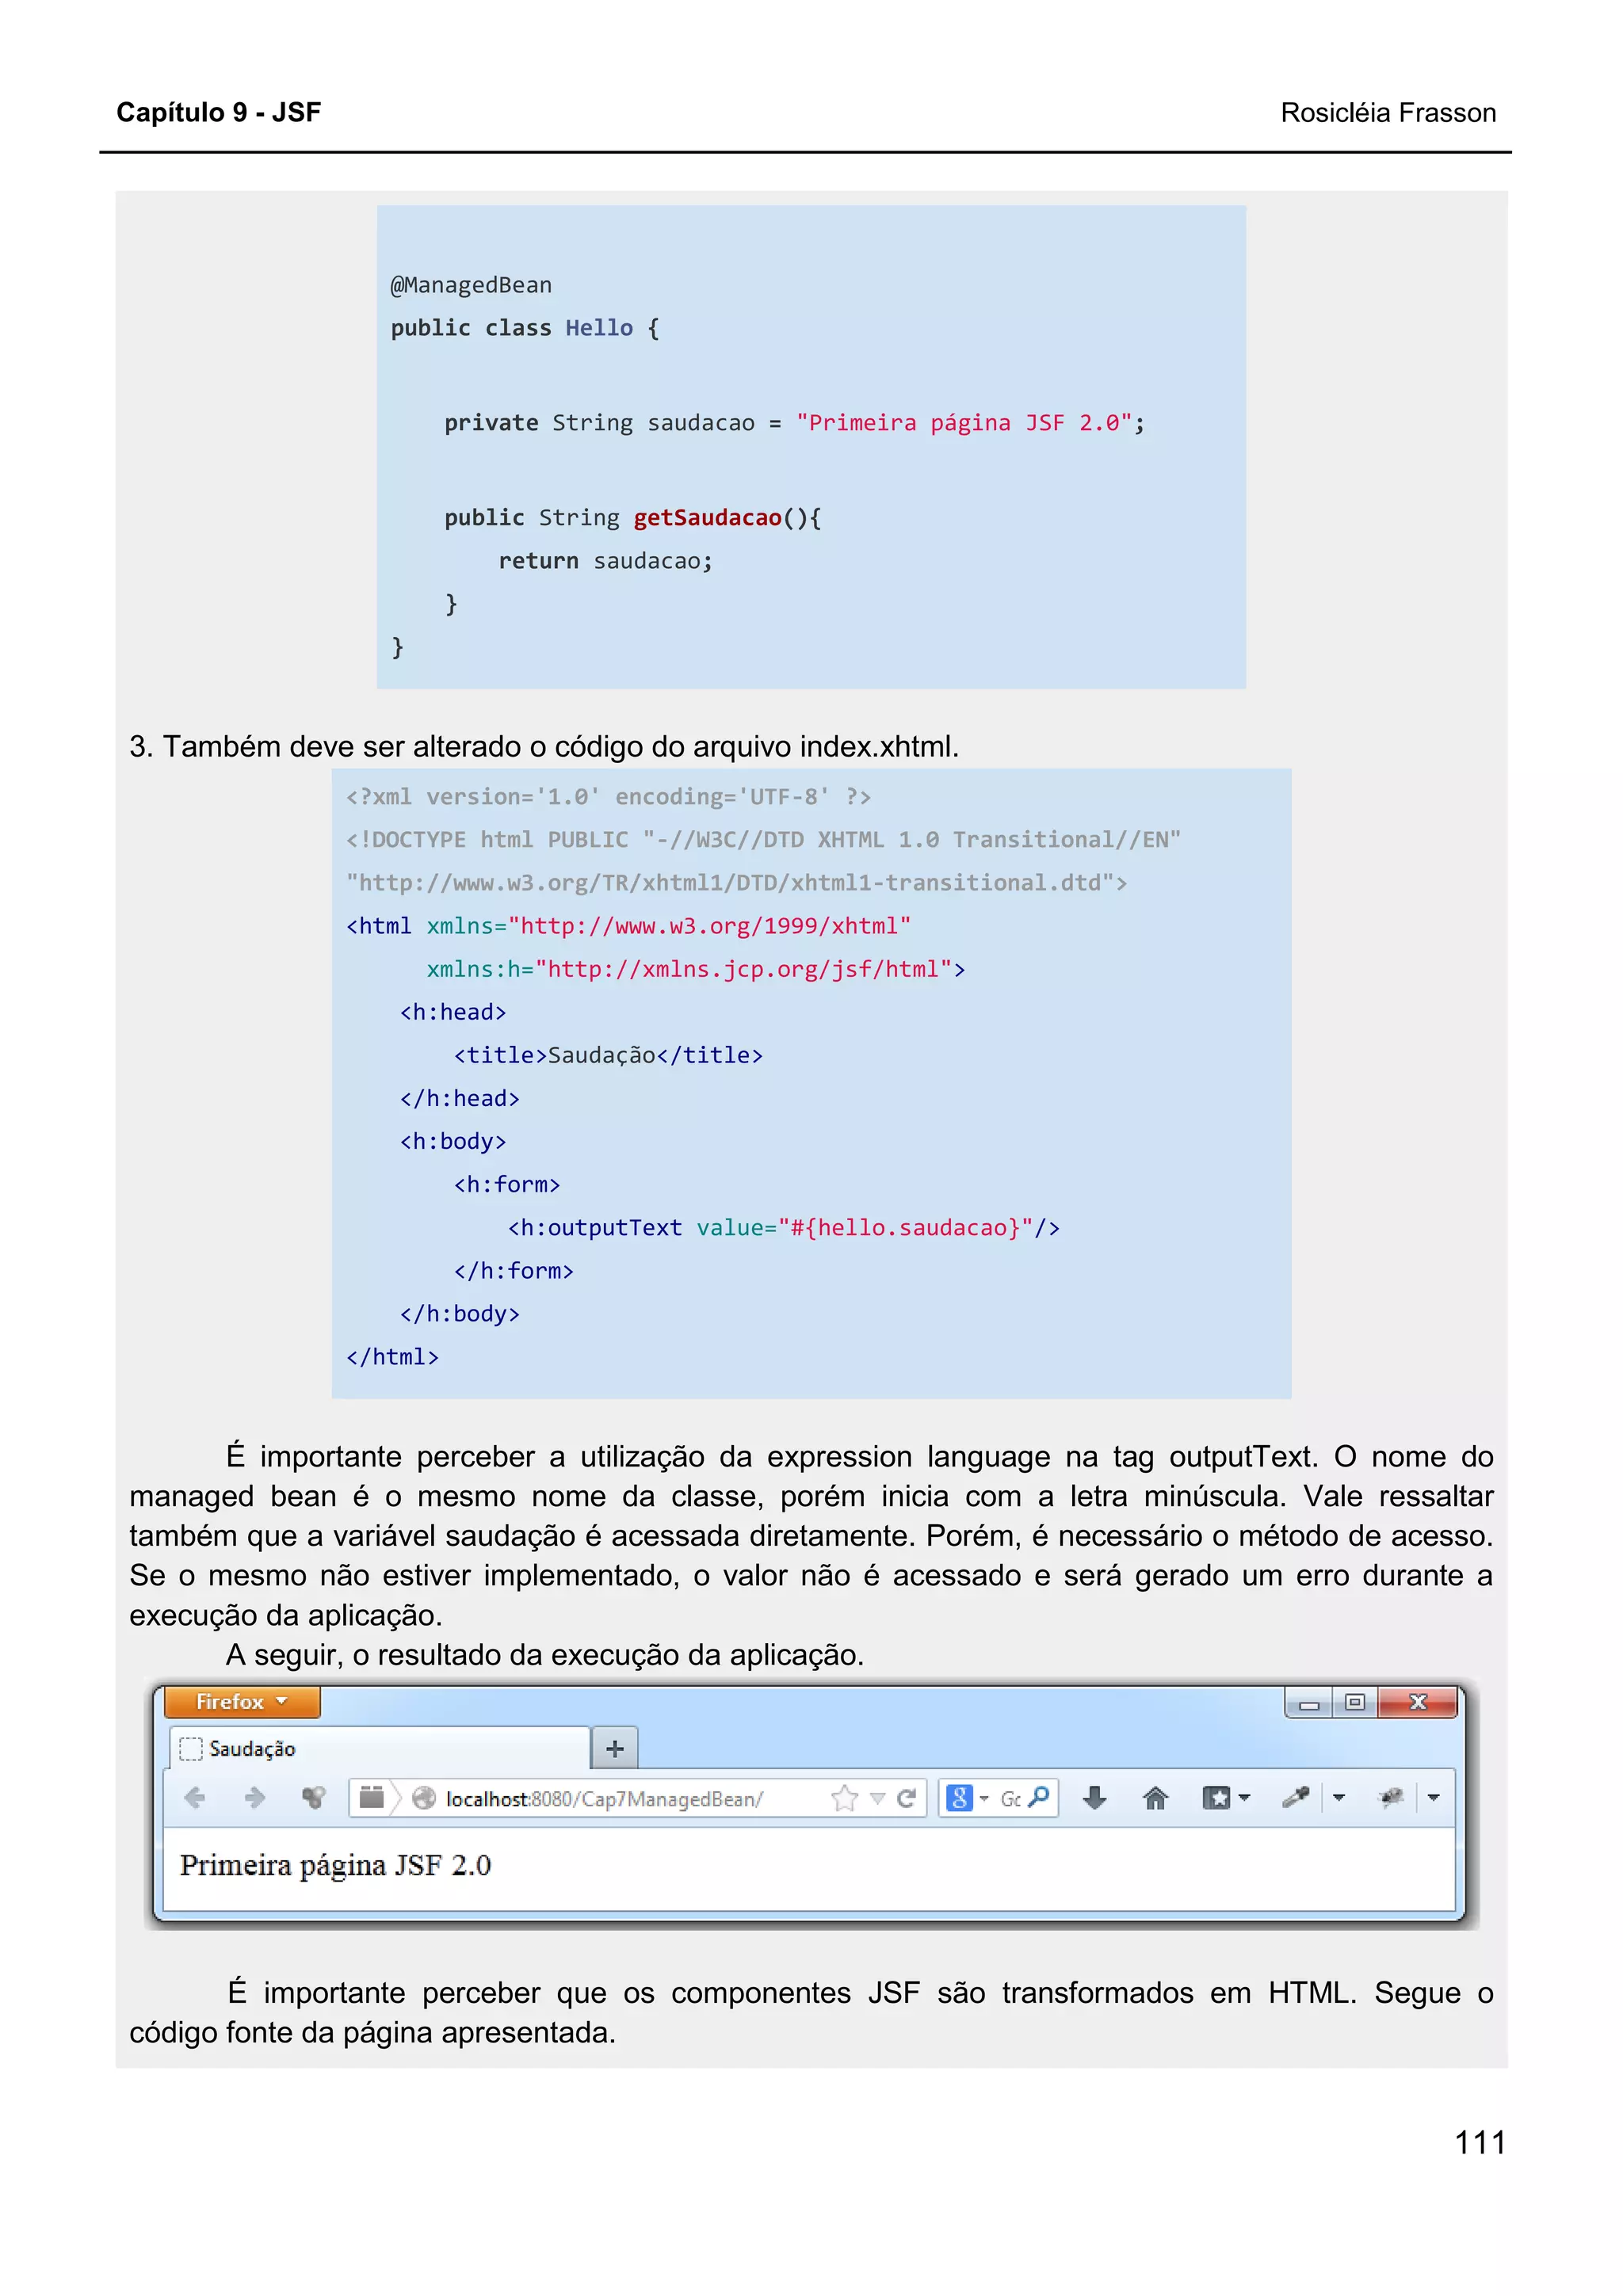Go back with the back arrow

pos(195,1798)
